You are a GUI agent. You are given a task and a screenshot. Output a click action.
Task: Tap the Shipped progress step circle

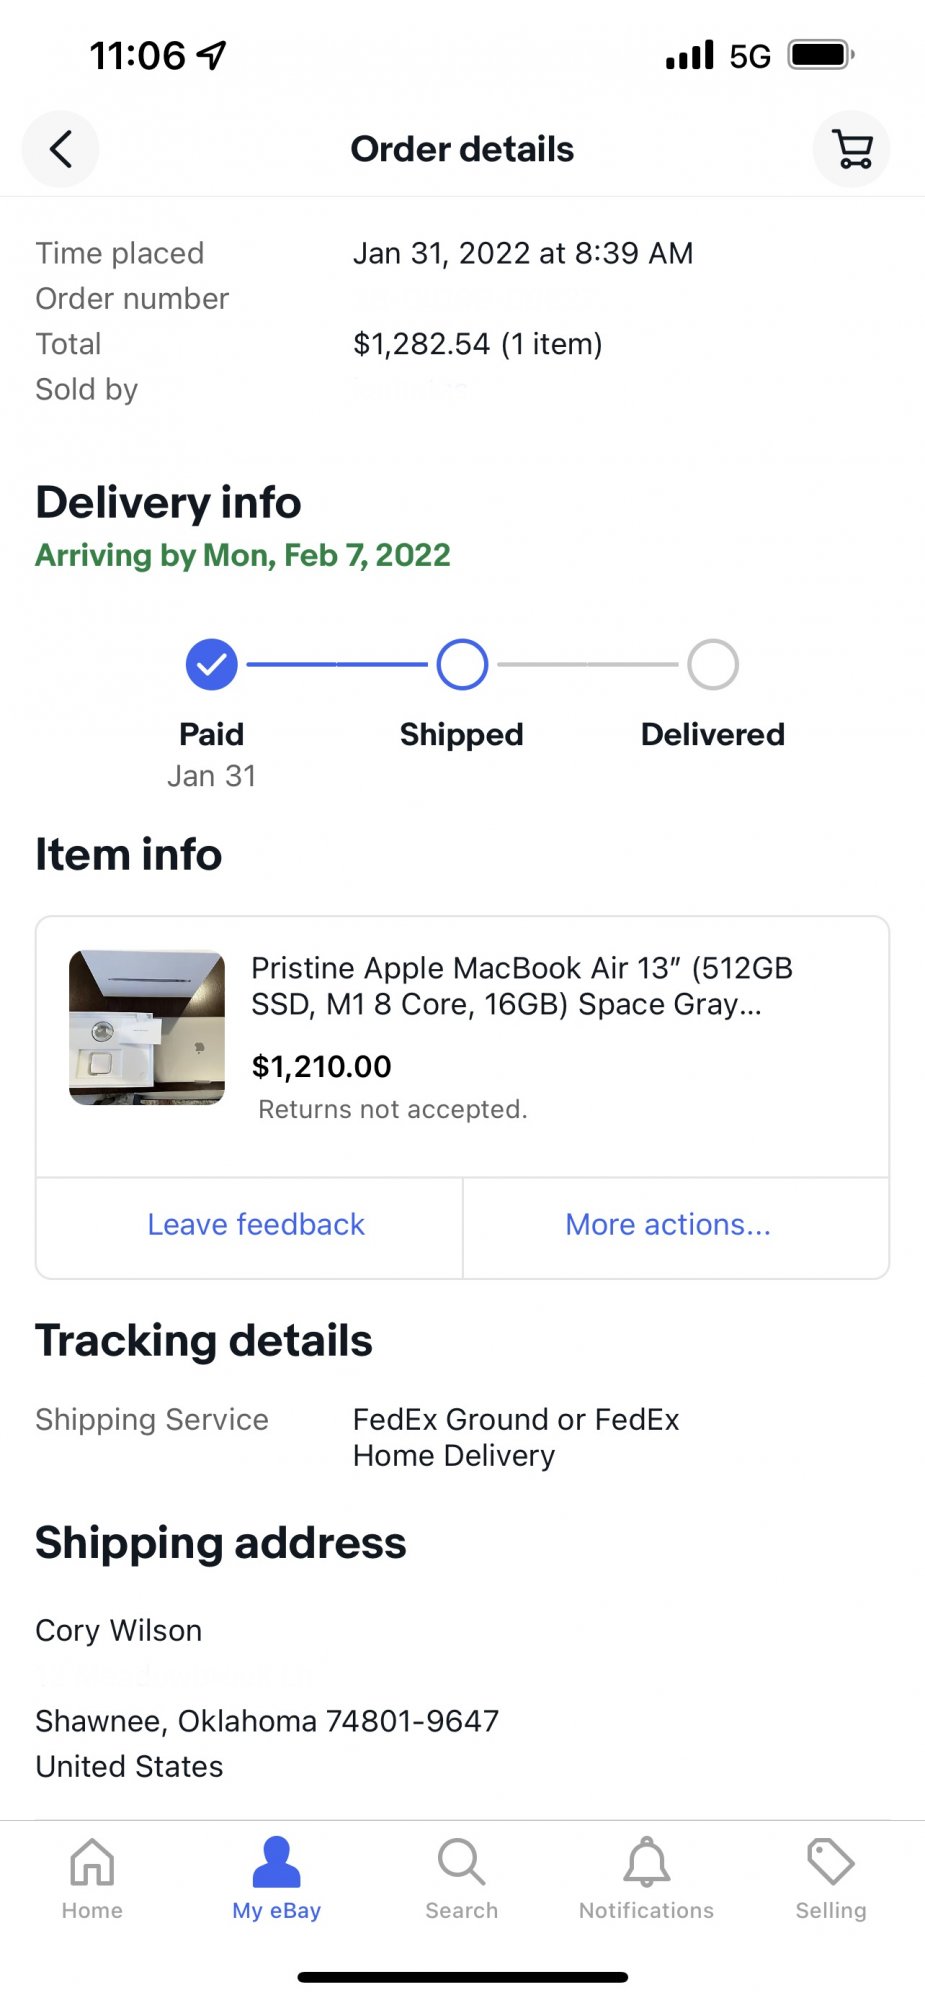click(462, 664)
